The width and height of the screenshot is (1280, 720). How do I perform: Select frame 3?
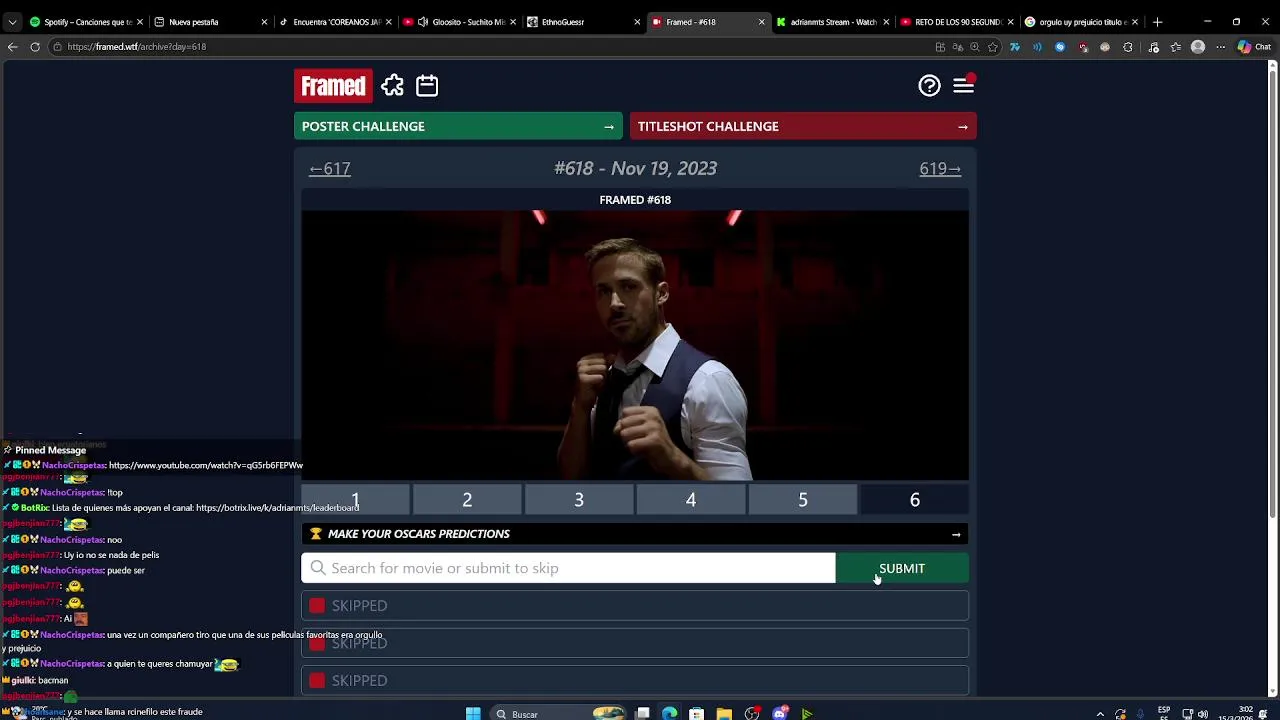(x=579, y=499)
